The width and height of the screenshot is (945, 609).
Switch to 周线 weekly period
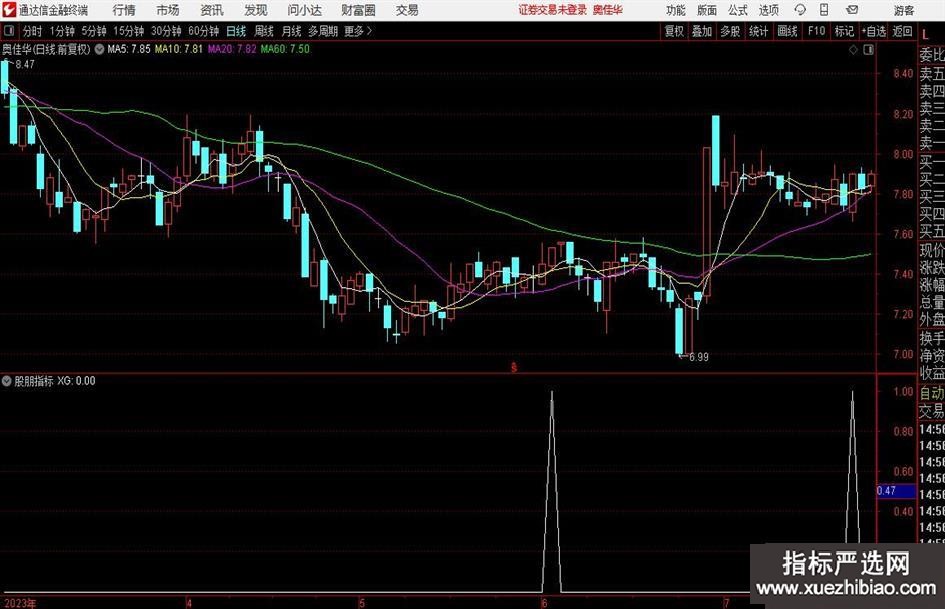(x=264, y=31)
